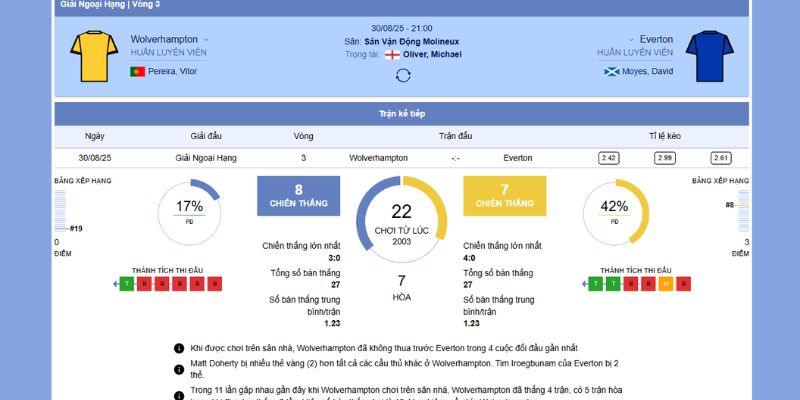Click the Portugal flag next to Pereira, Vitor

pyautogui.click(x=138, y=71)
